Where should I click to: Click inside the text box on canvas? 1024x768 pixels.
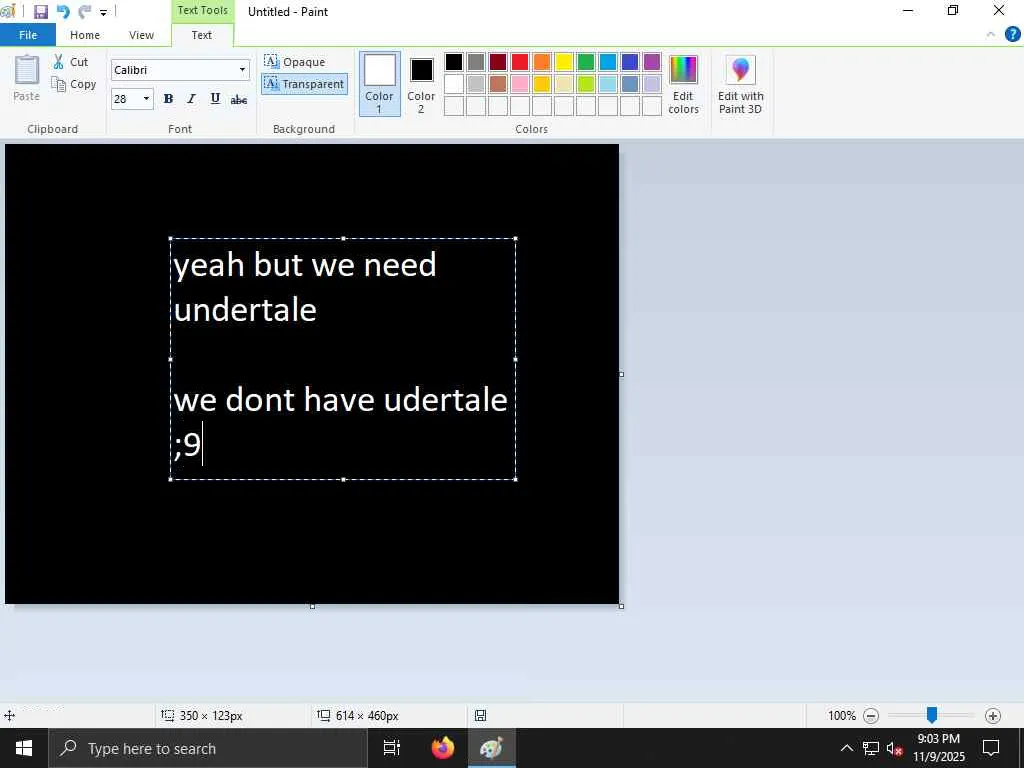click(x=343, y=359)
